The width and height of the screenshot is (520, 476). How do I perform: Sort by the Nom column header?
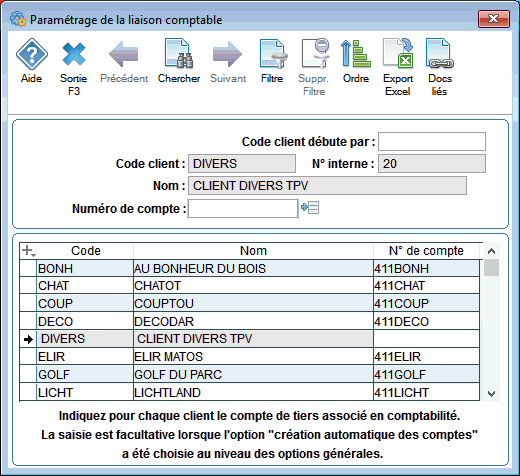(x=253, y=251)
